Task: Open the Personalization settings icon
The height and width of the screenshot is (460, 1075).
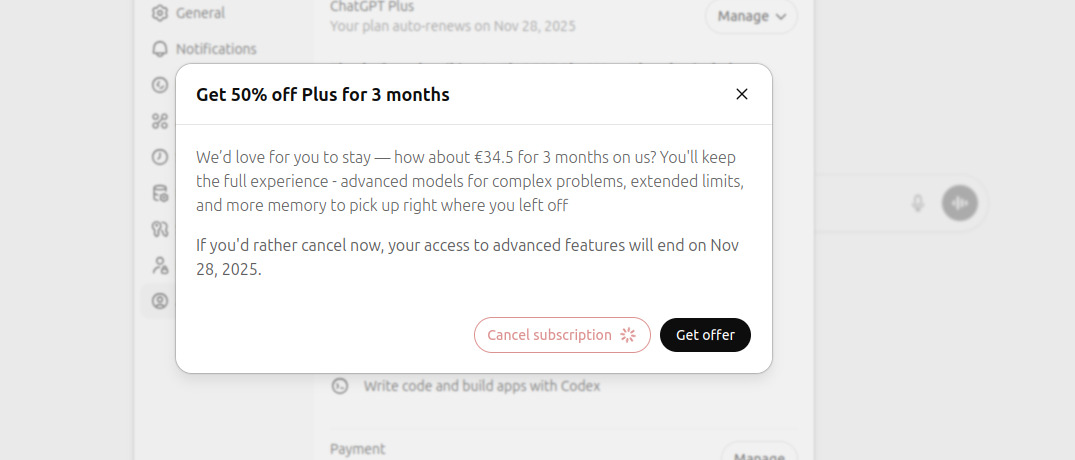Action: [x=160, y=85]
